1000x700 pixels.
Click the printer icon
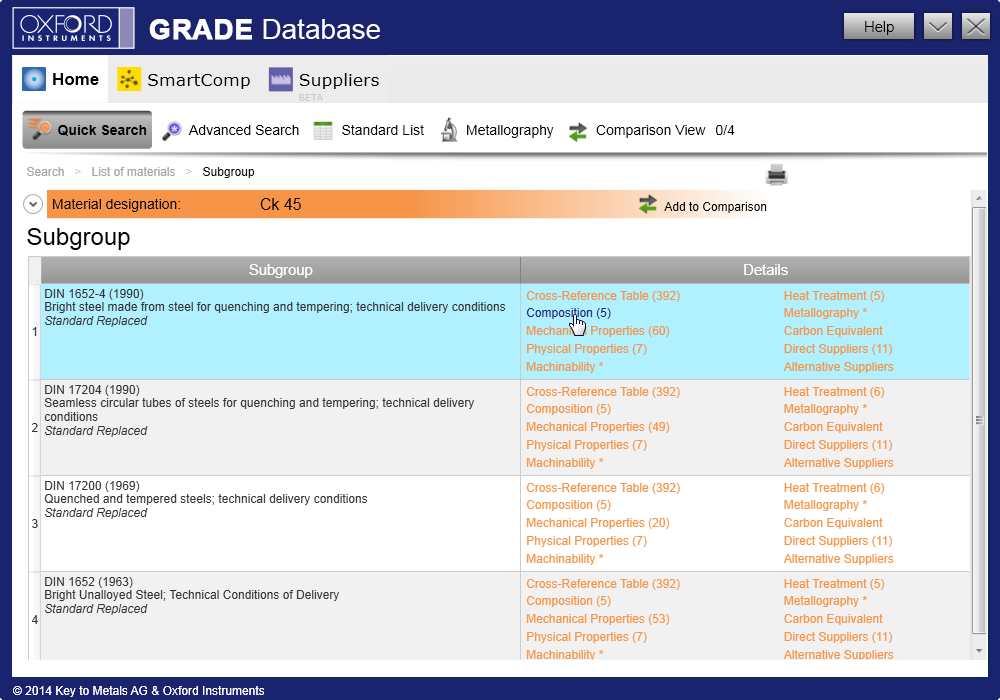click(776, 175)
